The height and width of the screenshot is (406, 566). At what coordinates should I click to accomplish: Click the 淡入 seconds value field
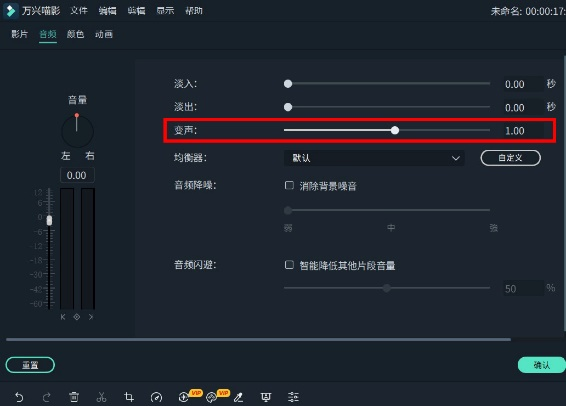coord(523,84)
